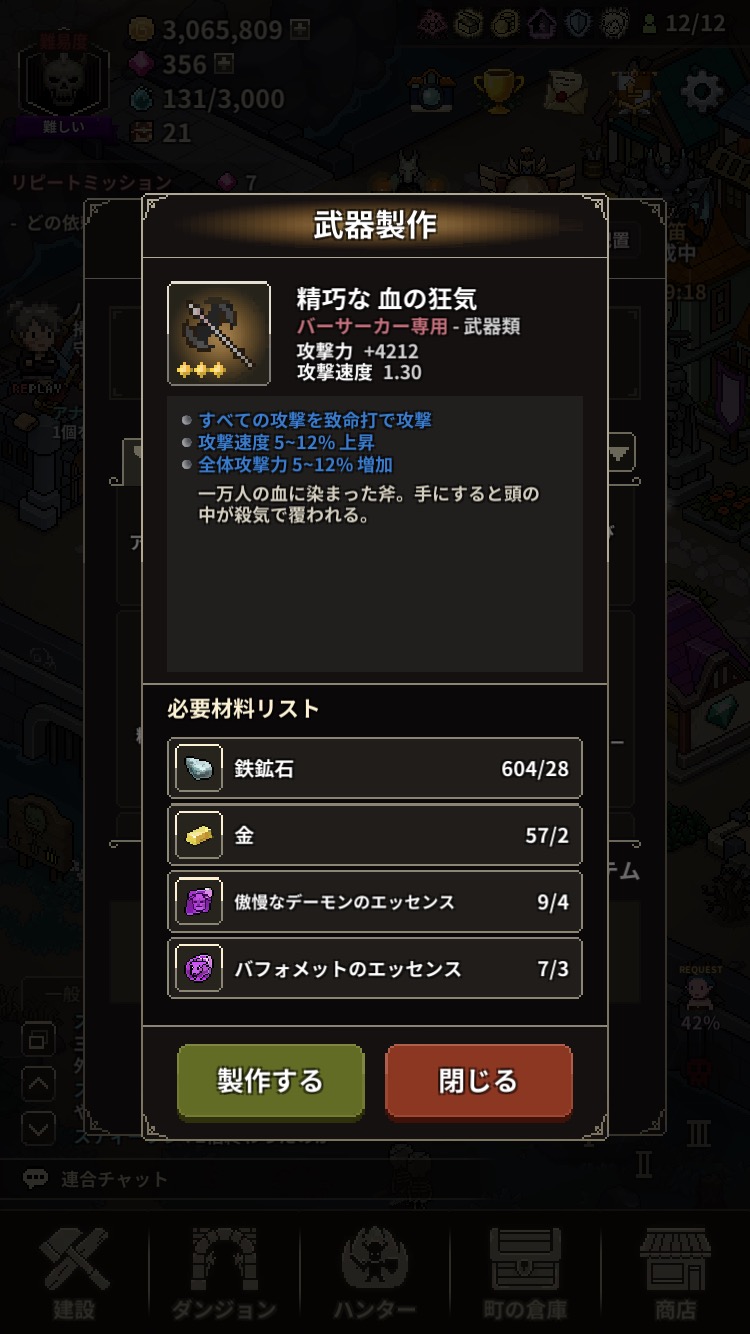
Task: Close the dialog with 閉じる button
Action: coord(478,1080)
